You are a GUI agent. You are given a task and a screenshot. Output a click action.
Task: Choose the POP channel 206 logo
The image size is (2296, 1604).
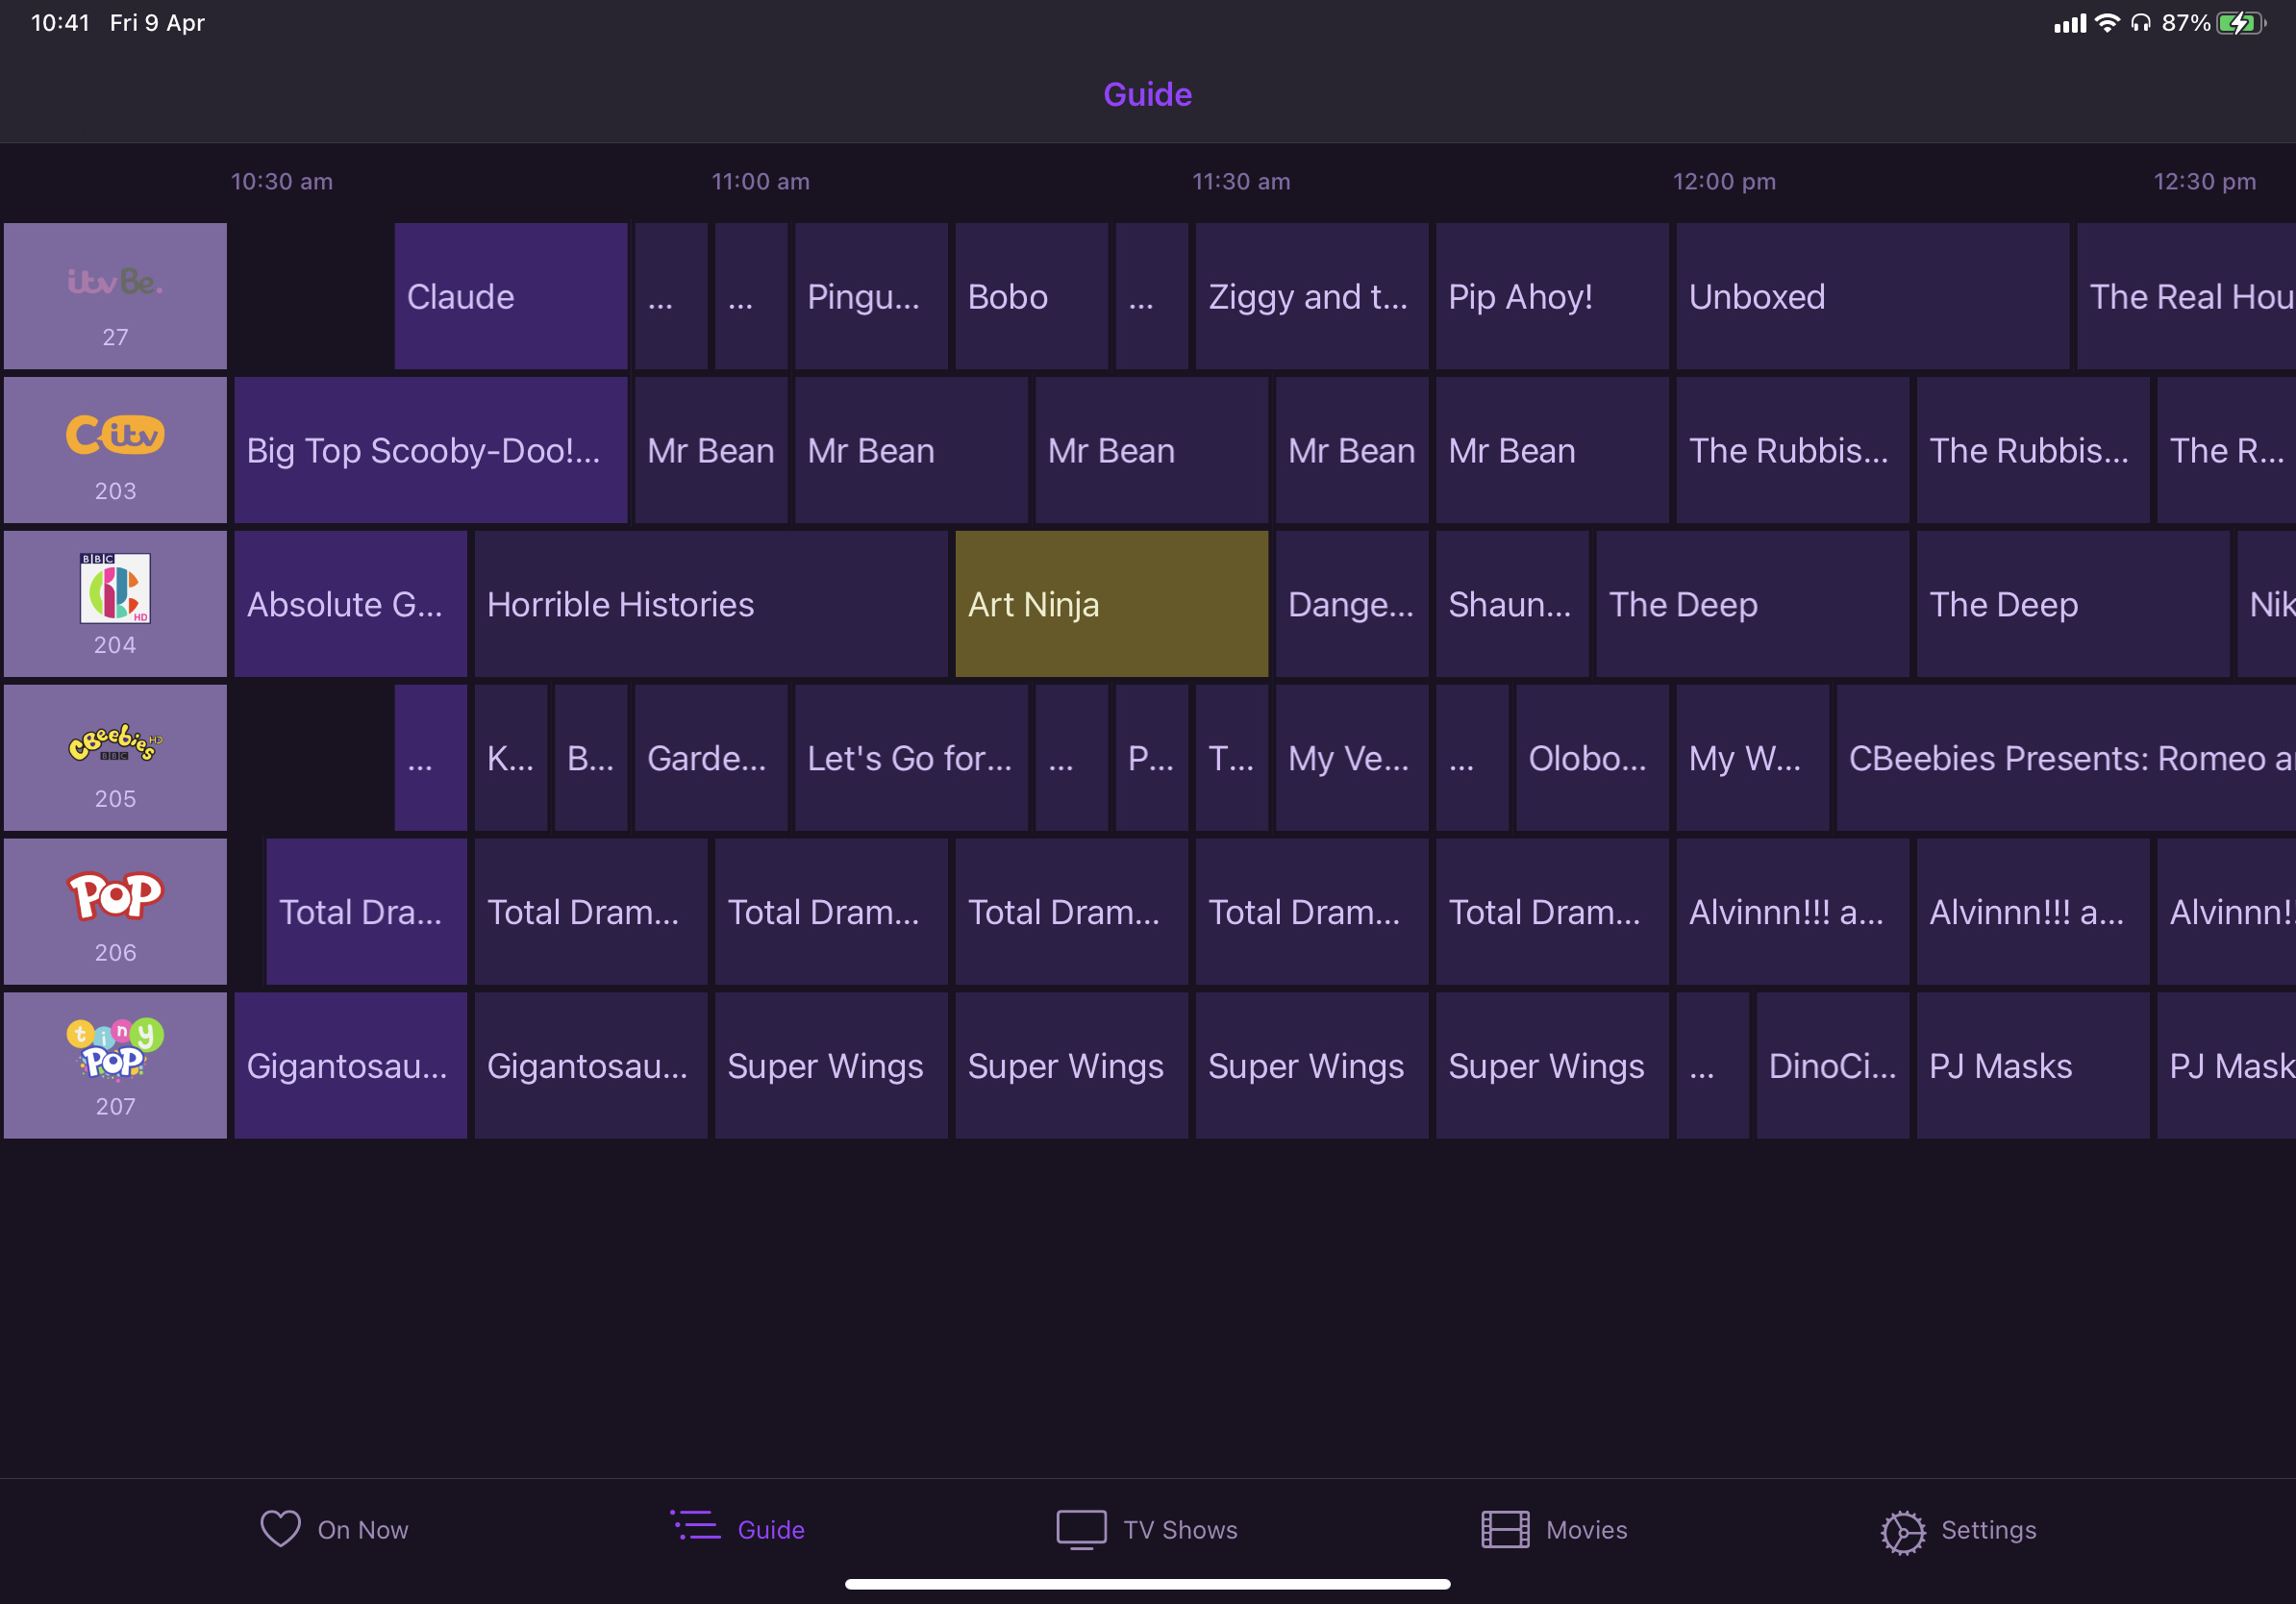tap(115, 897)
